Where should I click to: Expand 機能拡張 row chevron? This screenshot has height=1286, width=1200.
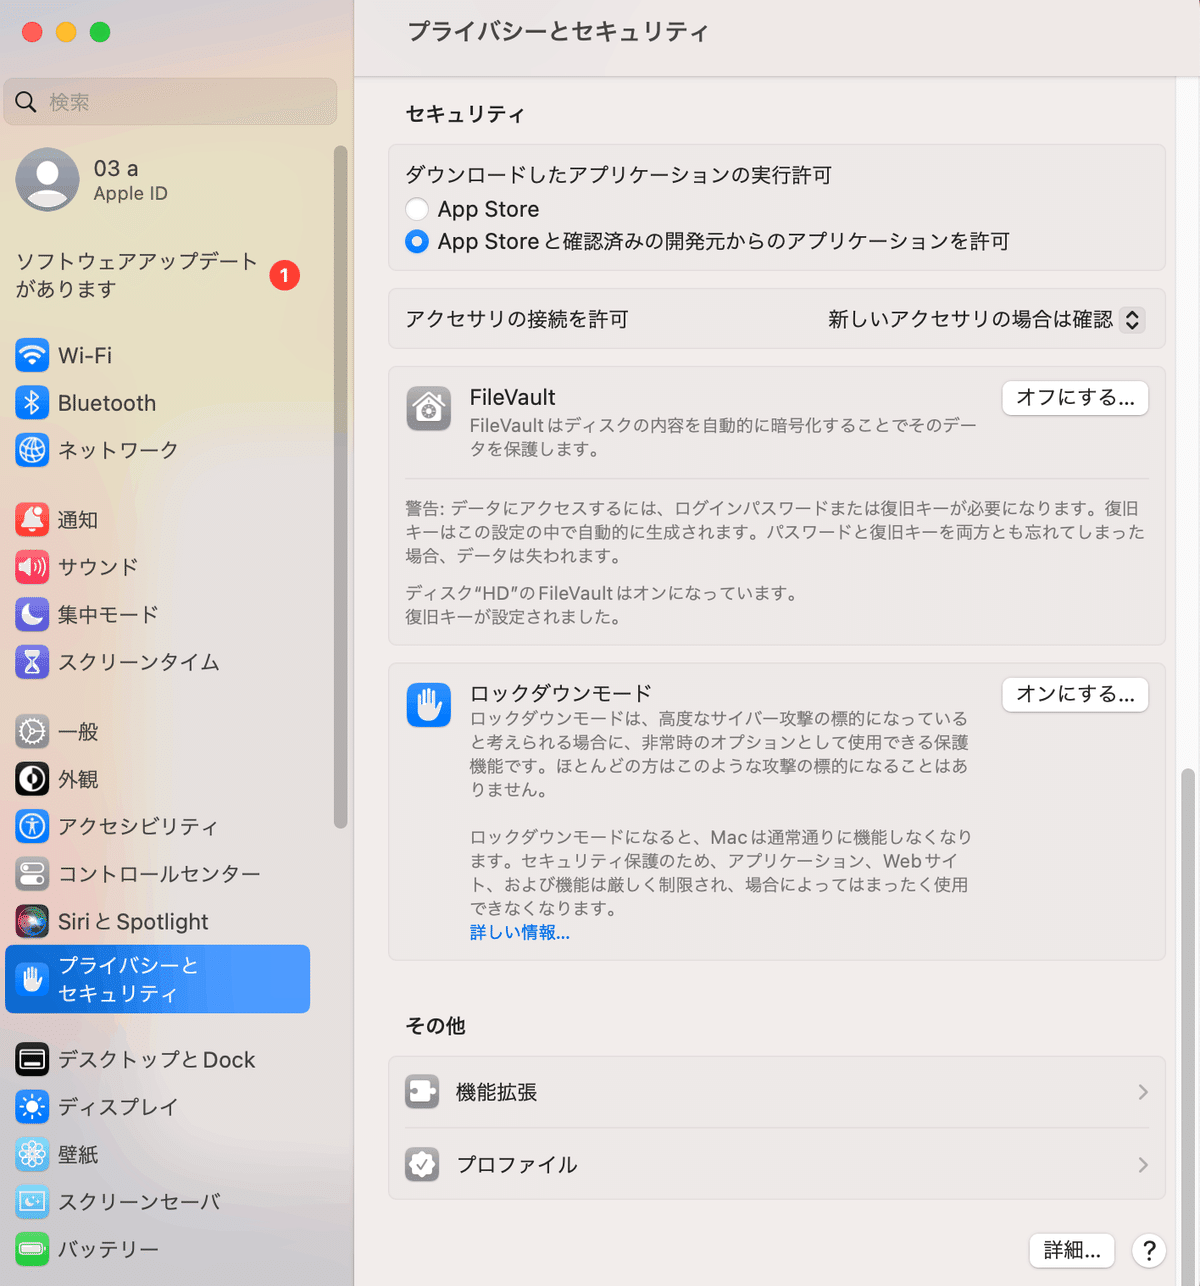pos(1142,1092)
